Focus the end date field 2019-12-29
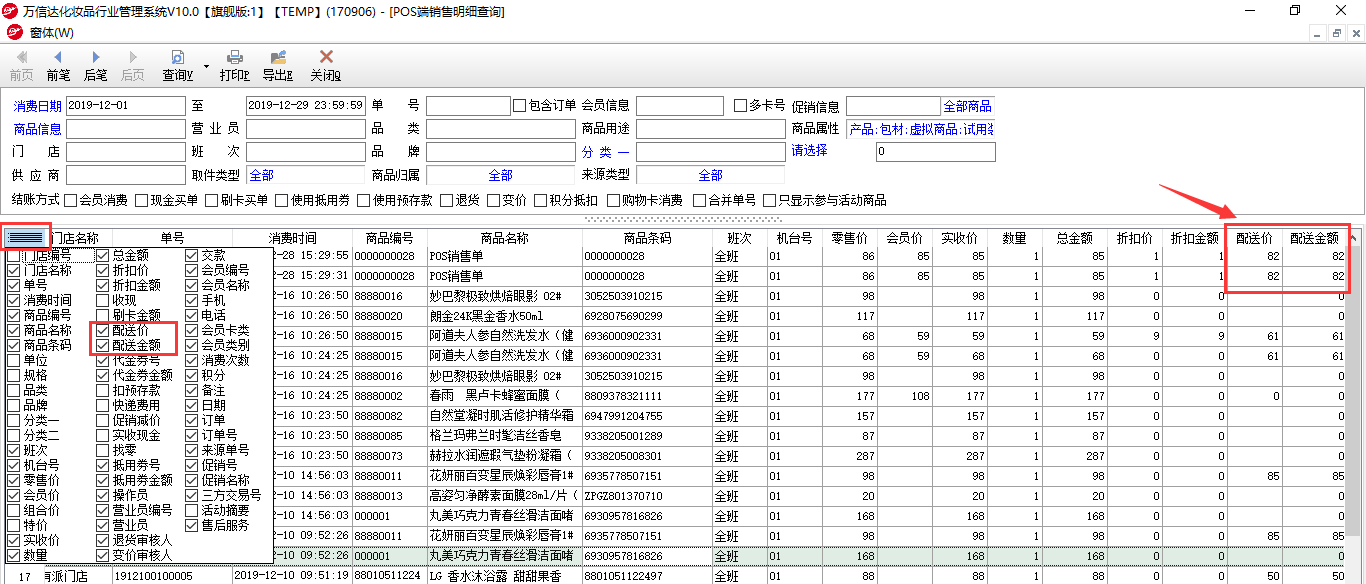This screenshot has height=584, width=1366. point(305,106)
